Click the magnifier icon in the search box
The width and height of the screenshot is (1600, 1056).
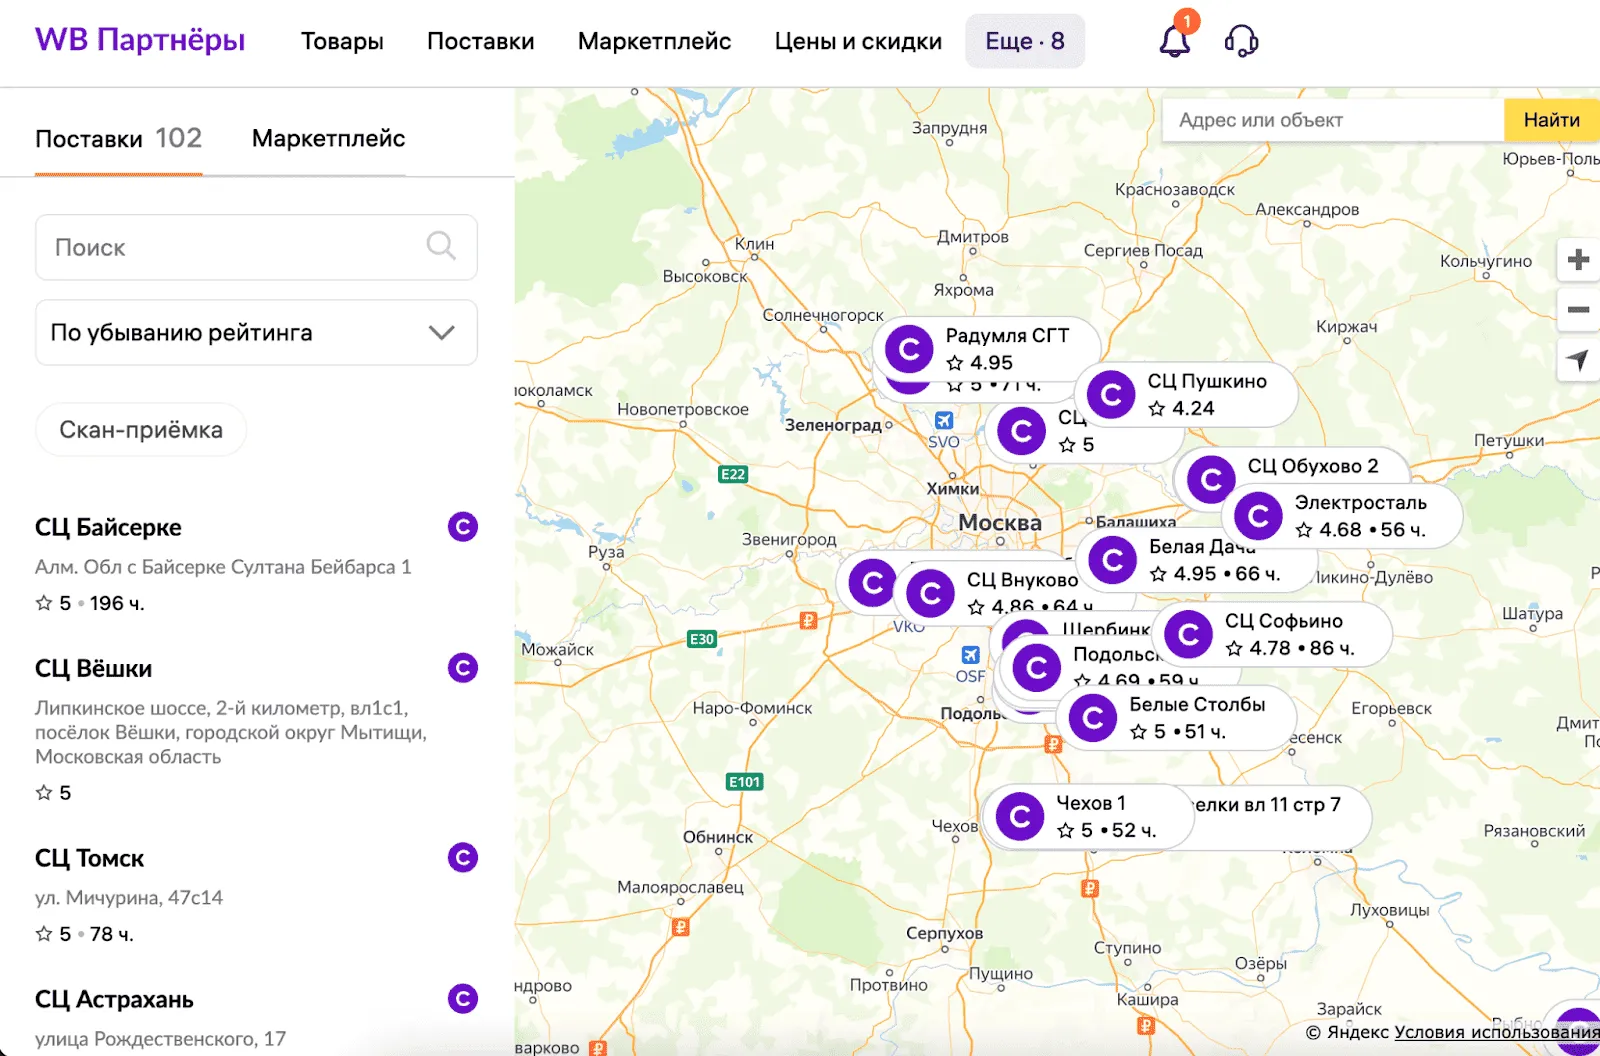(441, 246)
